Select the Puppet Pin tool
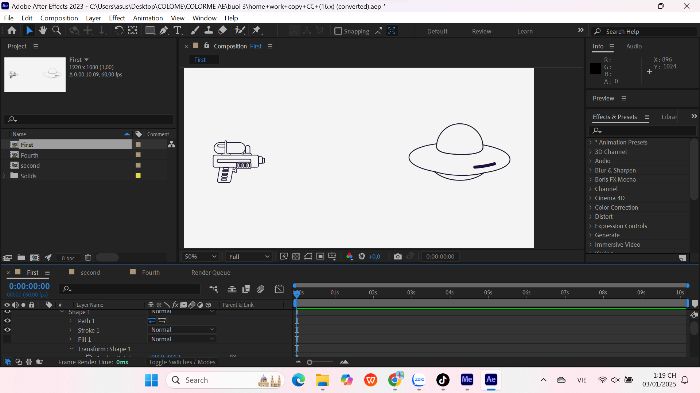The width and height of the screenshot is (700, 393). coord(256,30)
